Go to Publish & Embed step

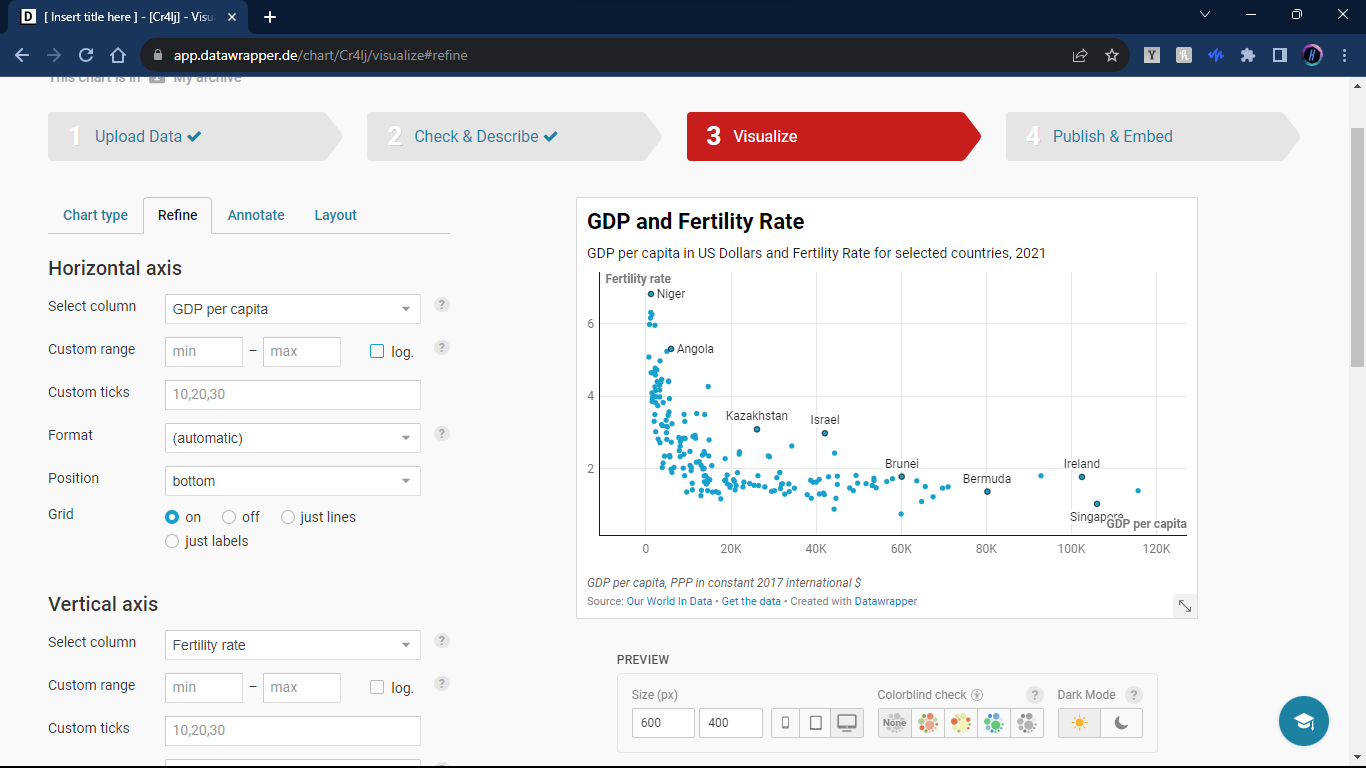click(x=1112, y=136)
